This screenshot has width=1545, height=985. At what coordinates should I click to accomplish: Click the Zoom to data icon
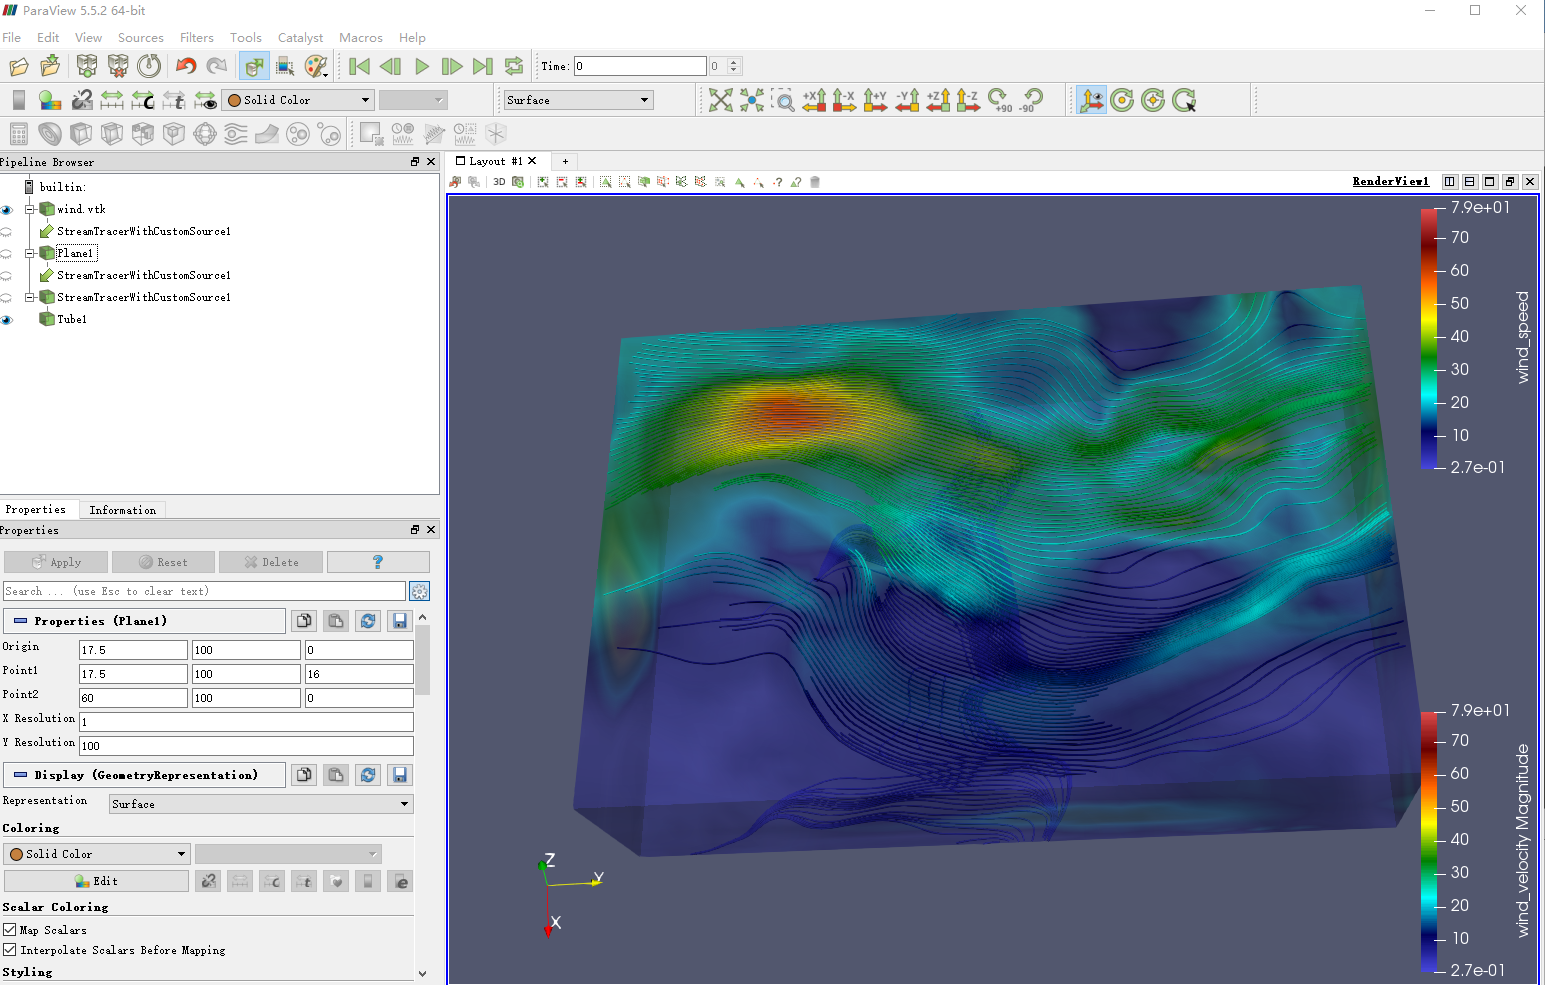coord(752,100)
